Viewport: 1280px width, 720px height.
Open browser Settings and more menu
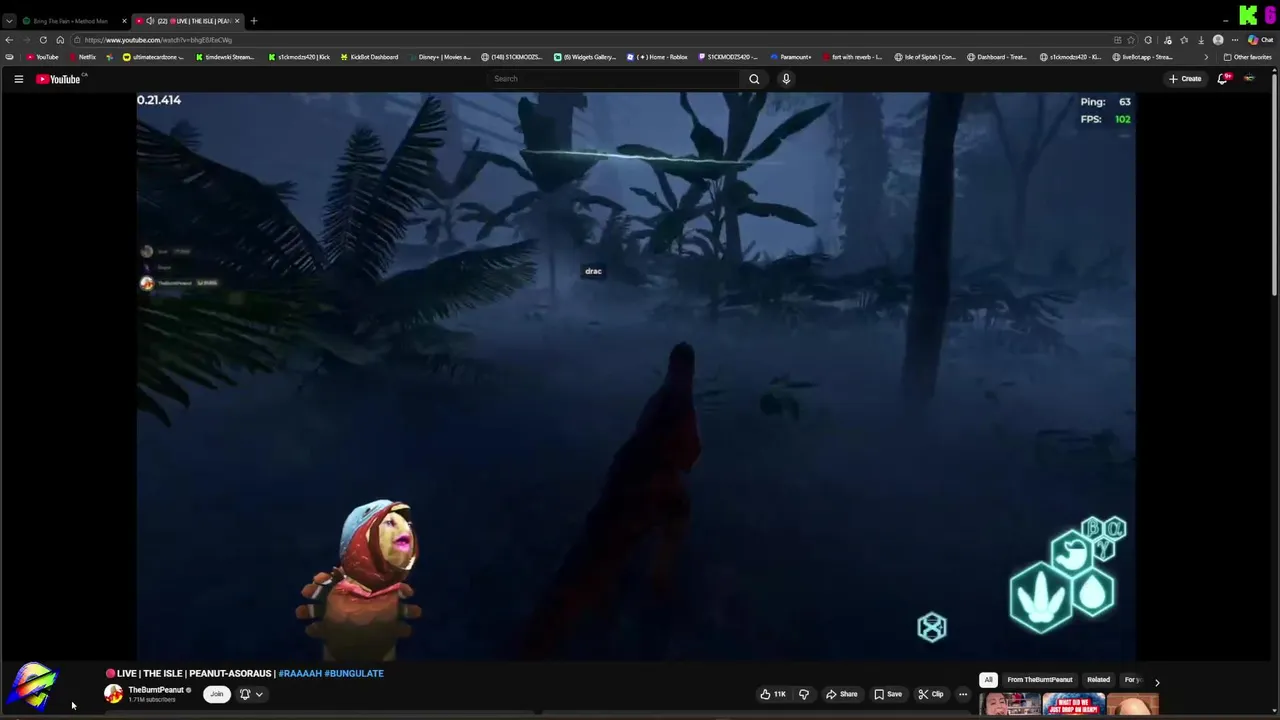[1236, 40]
